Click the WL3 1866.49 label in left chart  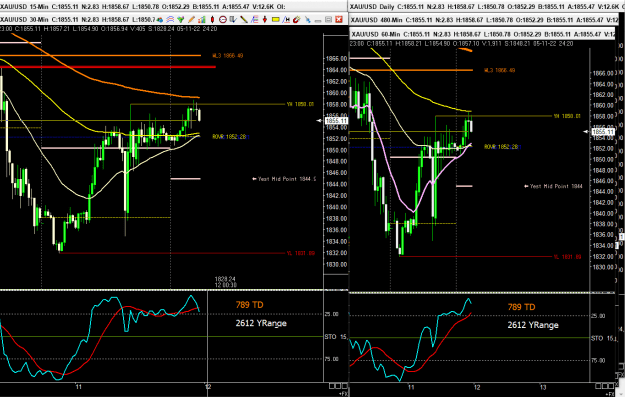click(x=228, y=56)
